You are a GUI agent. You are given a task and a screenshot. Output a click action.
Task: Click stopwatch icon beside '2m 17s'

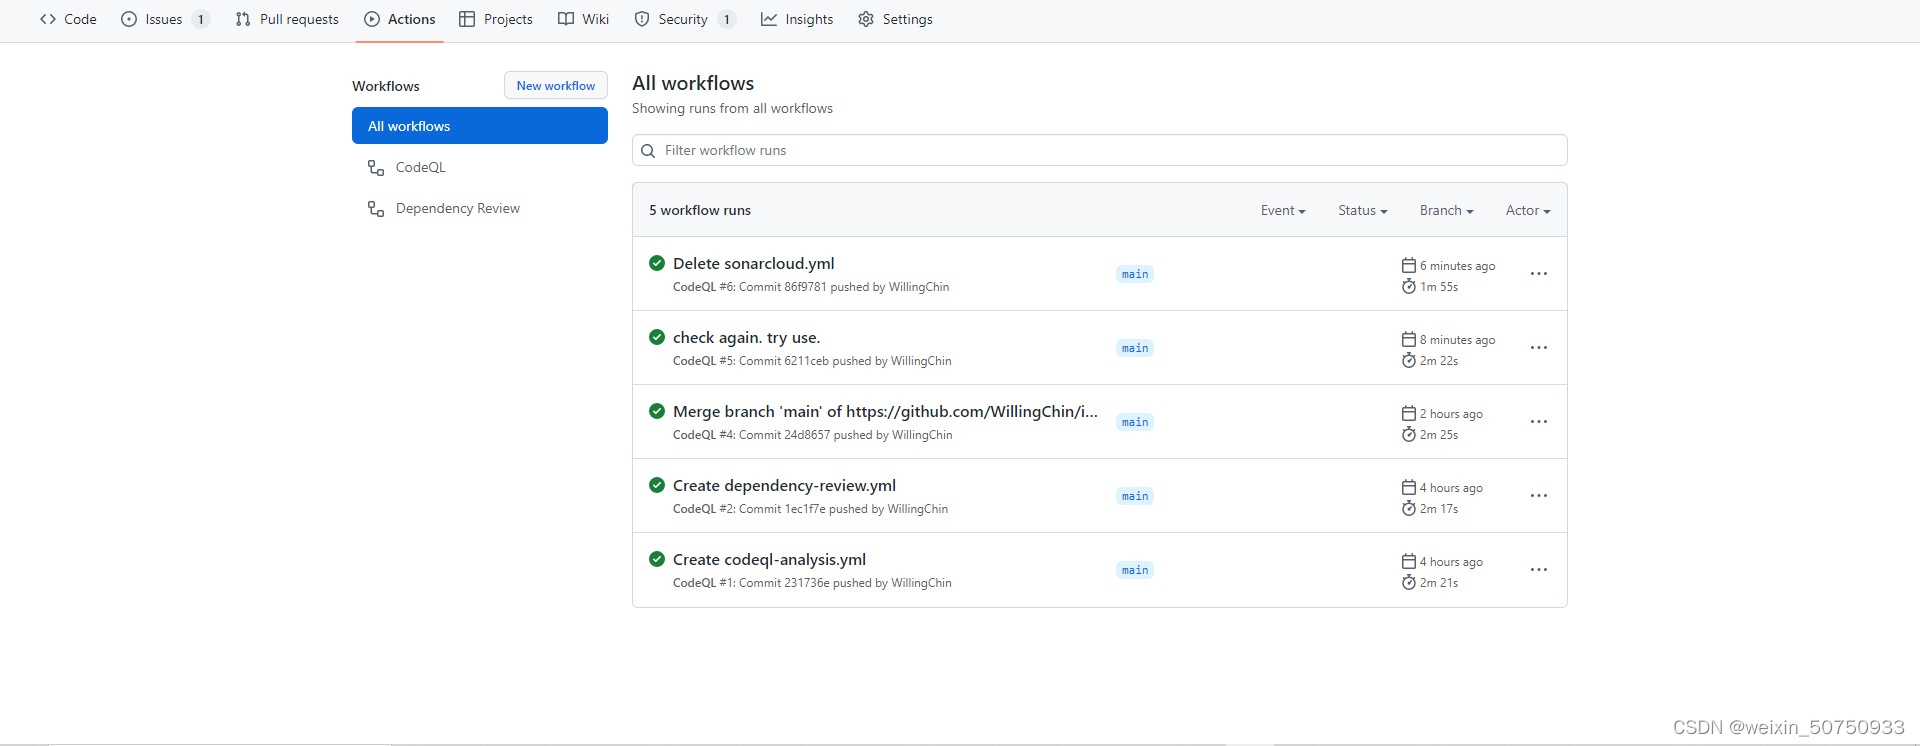[1409, 508]
